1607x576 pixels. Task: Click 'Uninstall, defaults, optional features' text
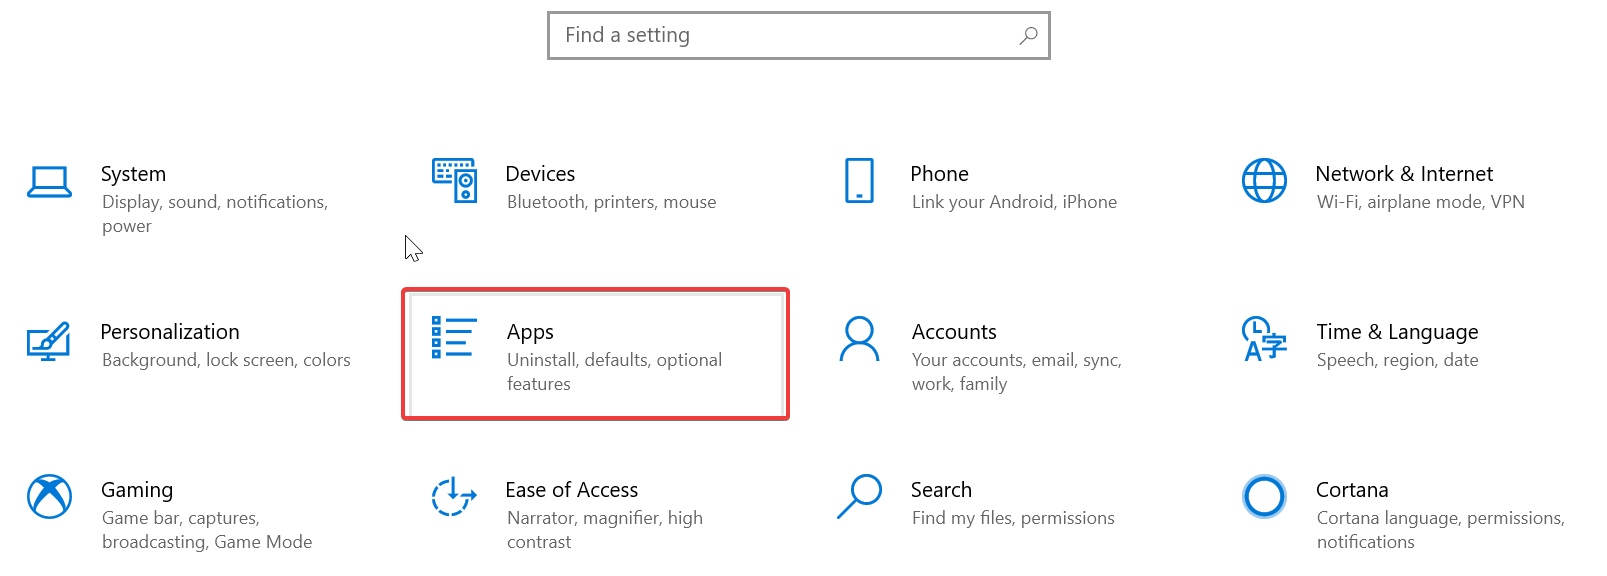(x=614, y=372)
